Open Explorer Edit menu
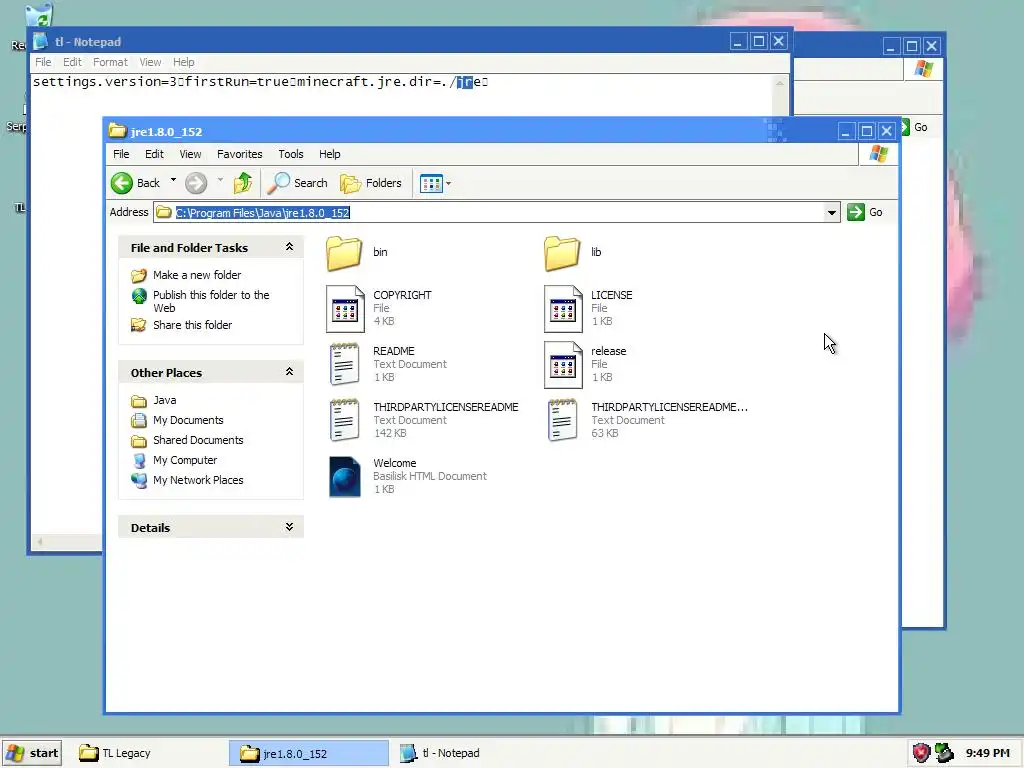 pyautogui.click(x=154, y=154)
